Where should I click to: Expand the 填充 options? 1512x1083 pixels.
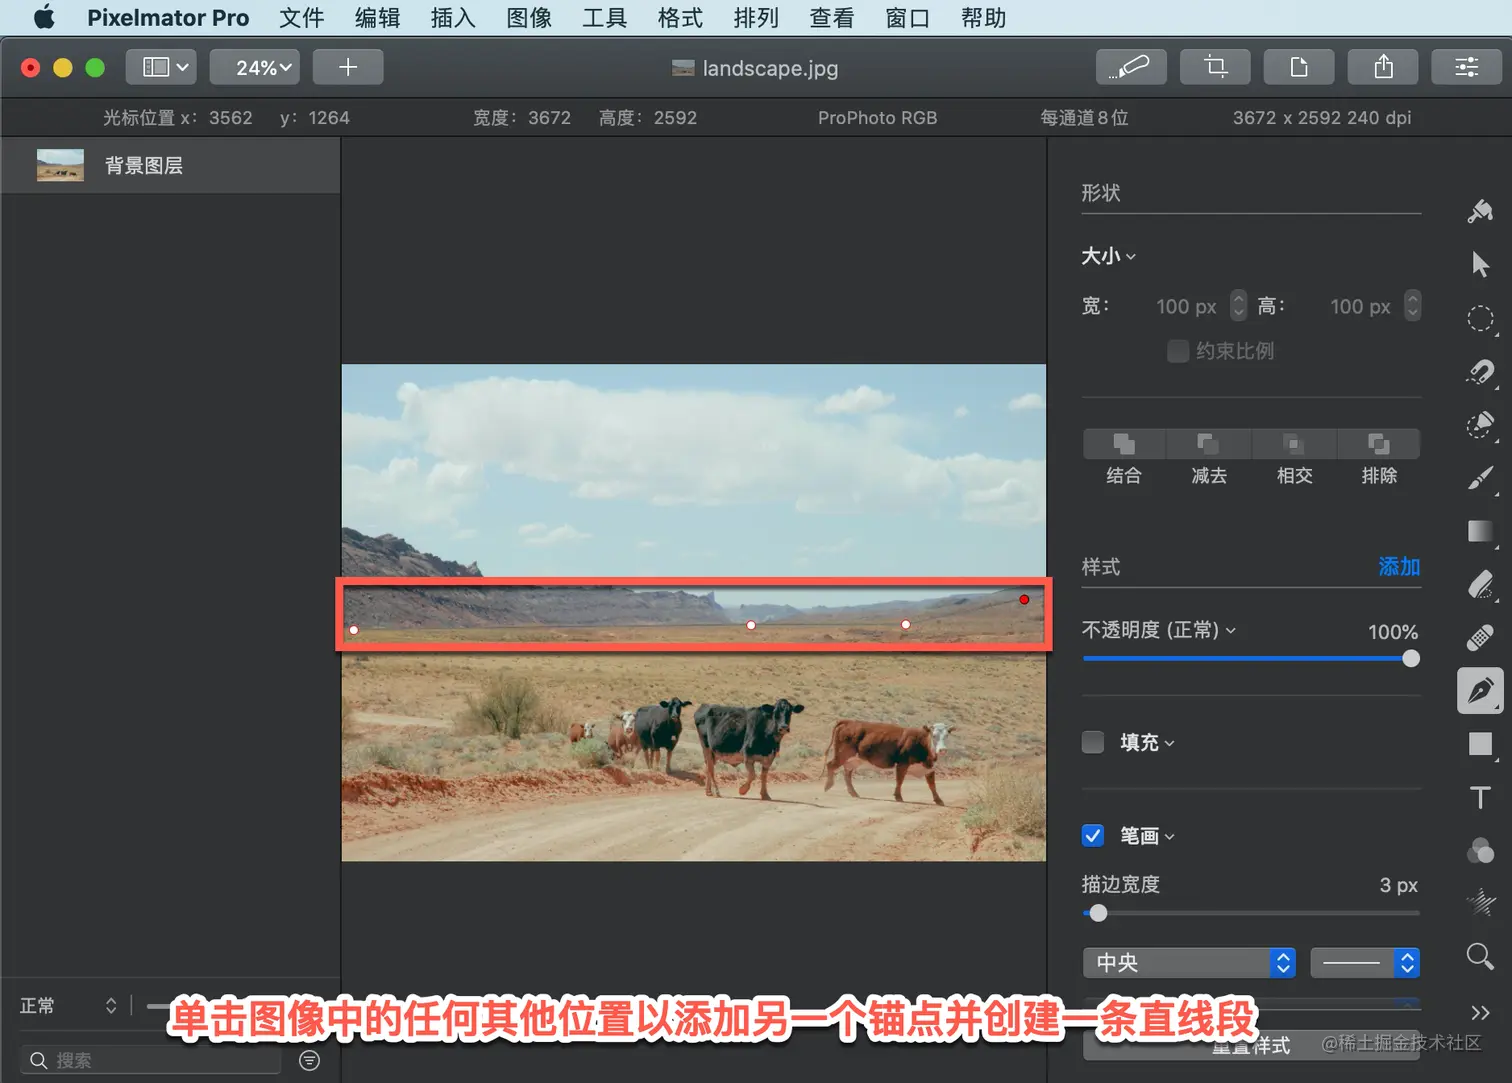[1147, 742]
